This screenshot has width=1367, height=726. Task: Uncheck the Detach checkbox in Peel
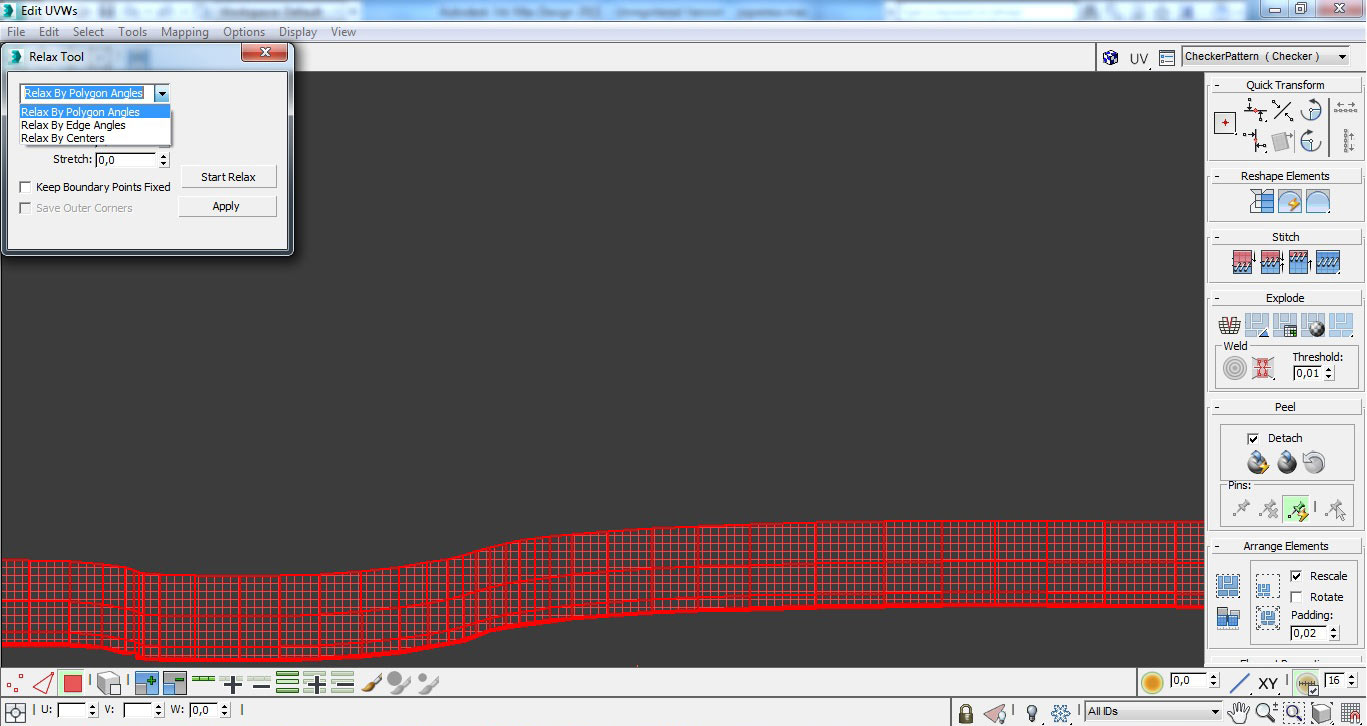click(x=1253, y=438)
